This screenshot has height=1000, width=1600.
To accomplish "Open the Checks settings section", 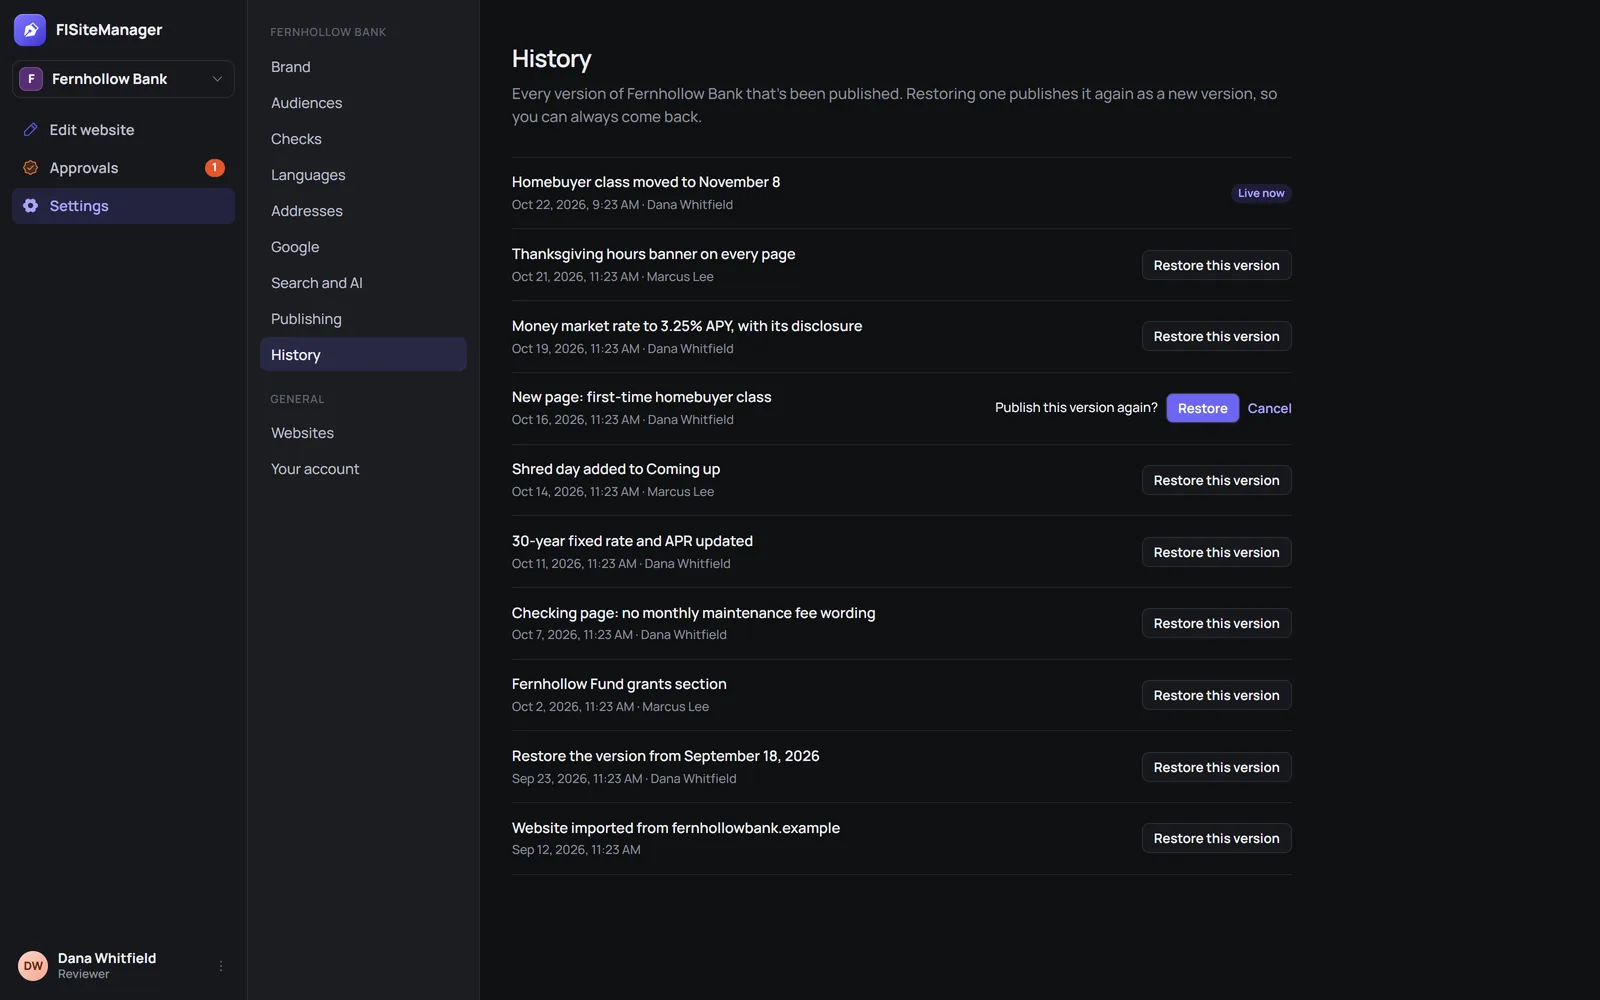I will 363,139.
